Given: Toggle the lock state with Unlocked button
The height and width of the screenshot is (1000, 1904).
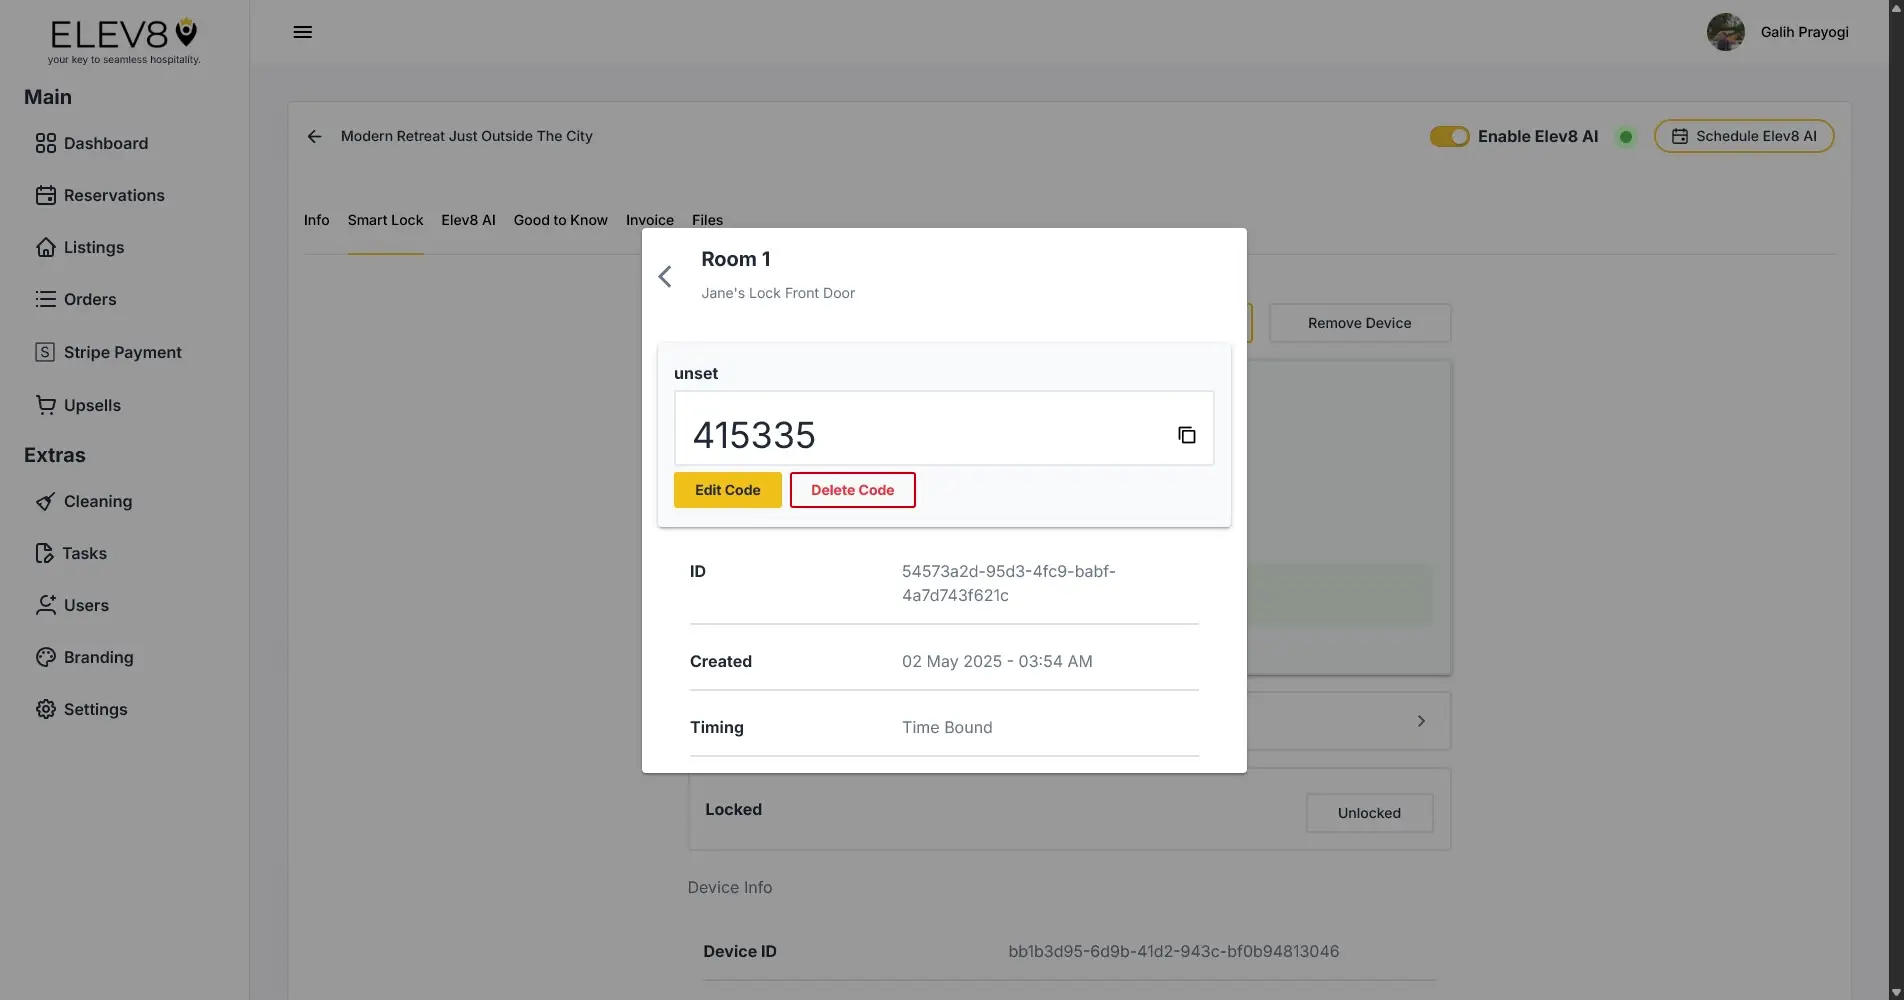Looking at the screenshot, I should click(1368, 813).
